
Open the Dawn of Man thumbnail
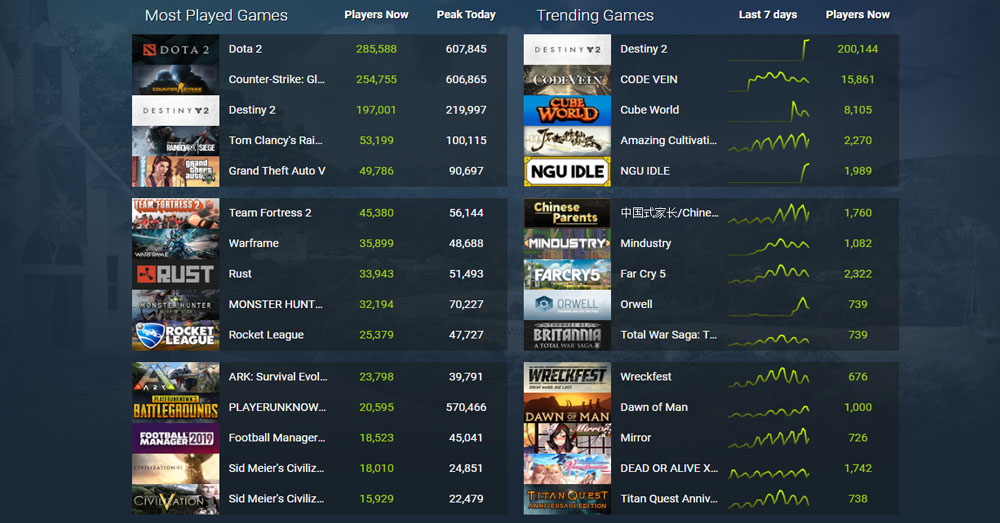[x=567, y=408]
